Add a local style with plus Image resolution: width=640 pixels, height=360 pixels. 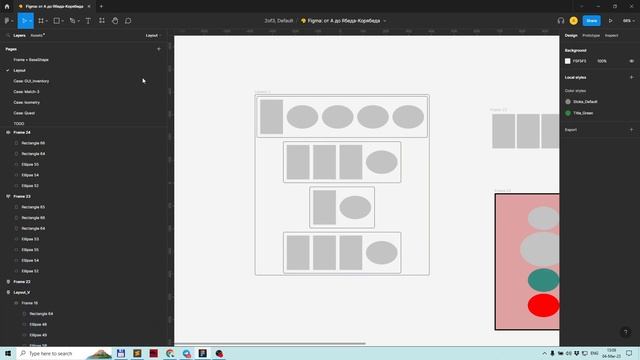point(631,77)
